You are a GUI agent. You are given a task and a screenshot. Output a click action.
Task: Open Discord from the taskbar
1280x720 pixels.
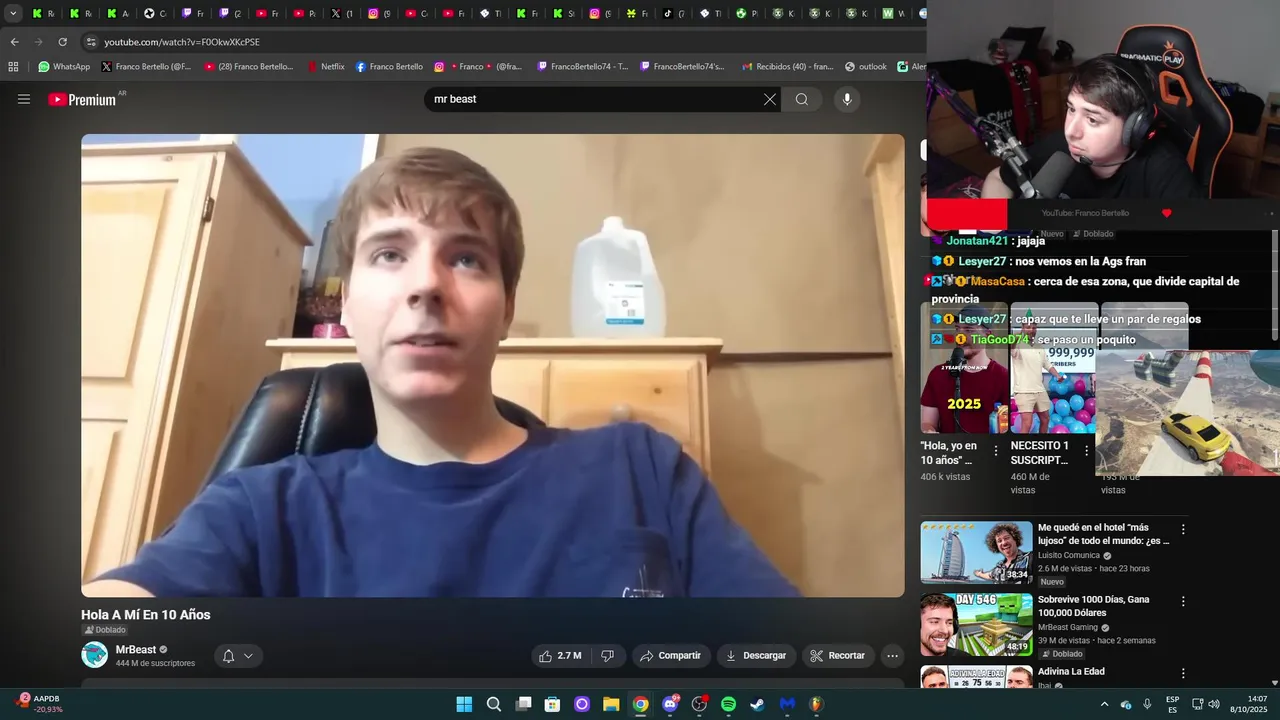[670, 704]
